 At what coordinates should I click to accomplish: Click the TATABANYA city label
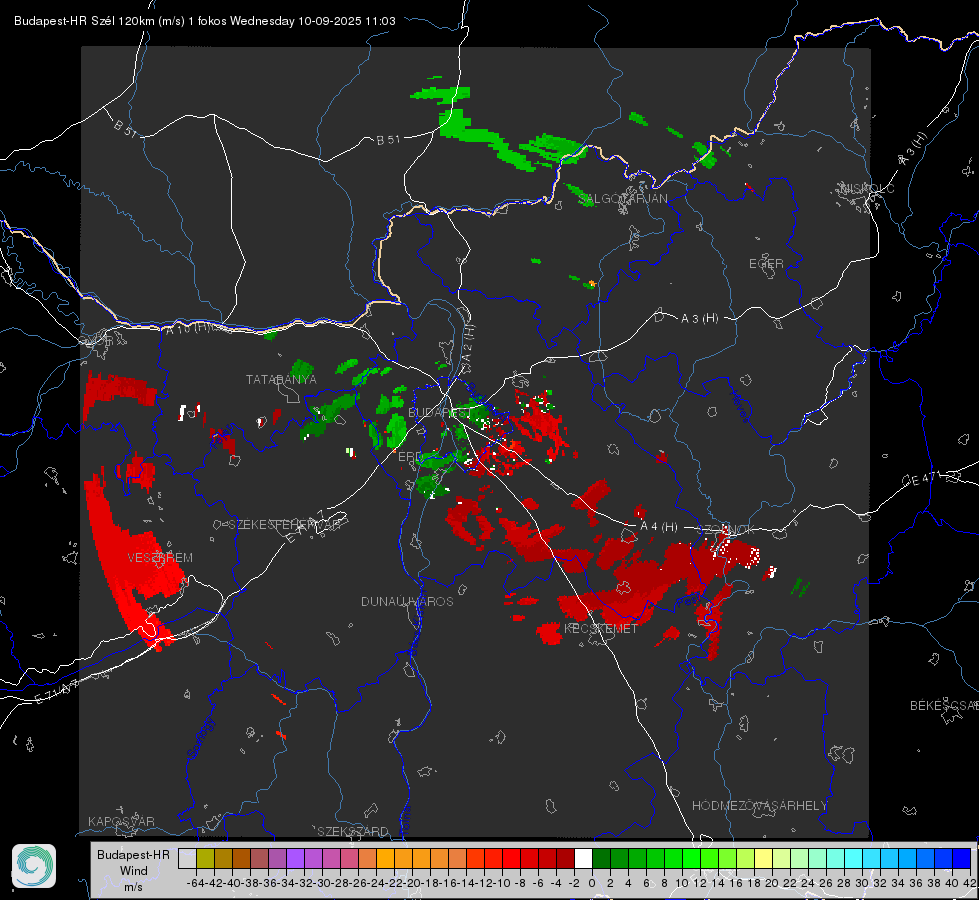pyautogui.click(x=281, y=380)
